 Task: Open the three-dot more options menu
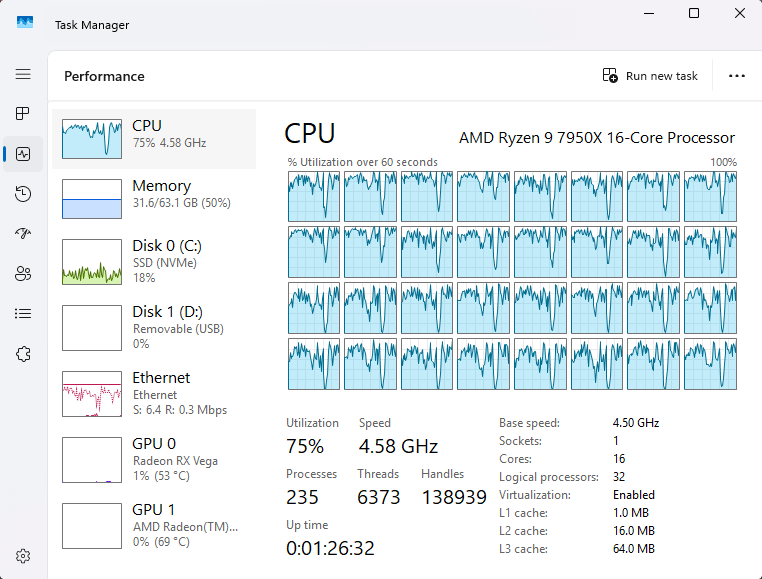(x=737, y=76)
